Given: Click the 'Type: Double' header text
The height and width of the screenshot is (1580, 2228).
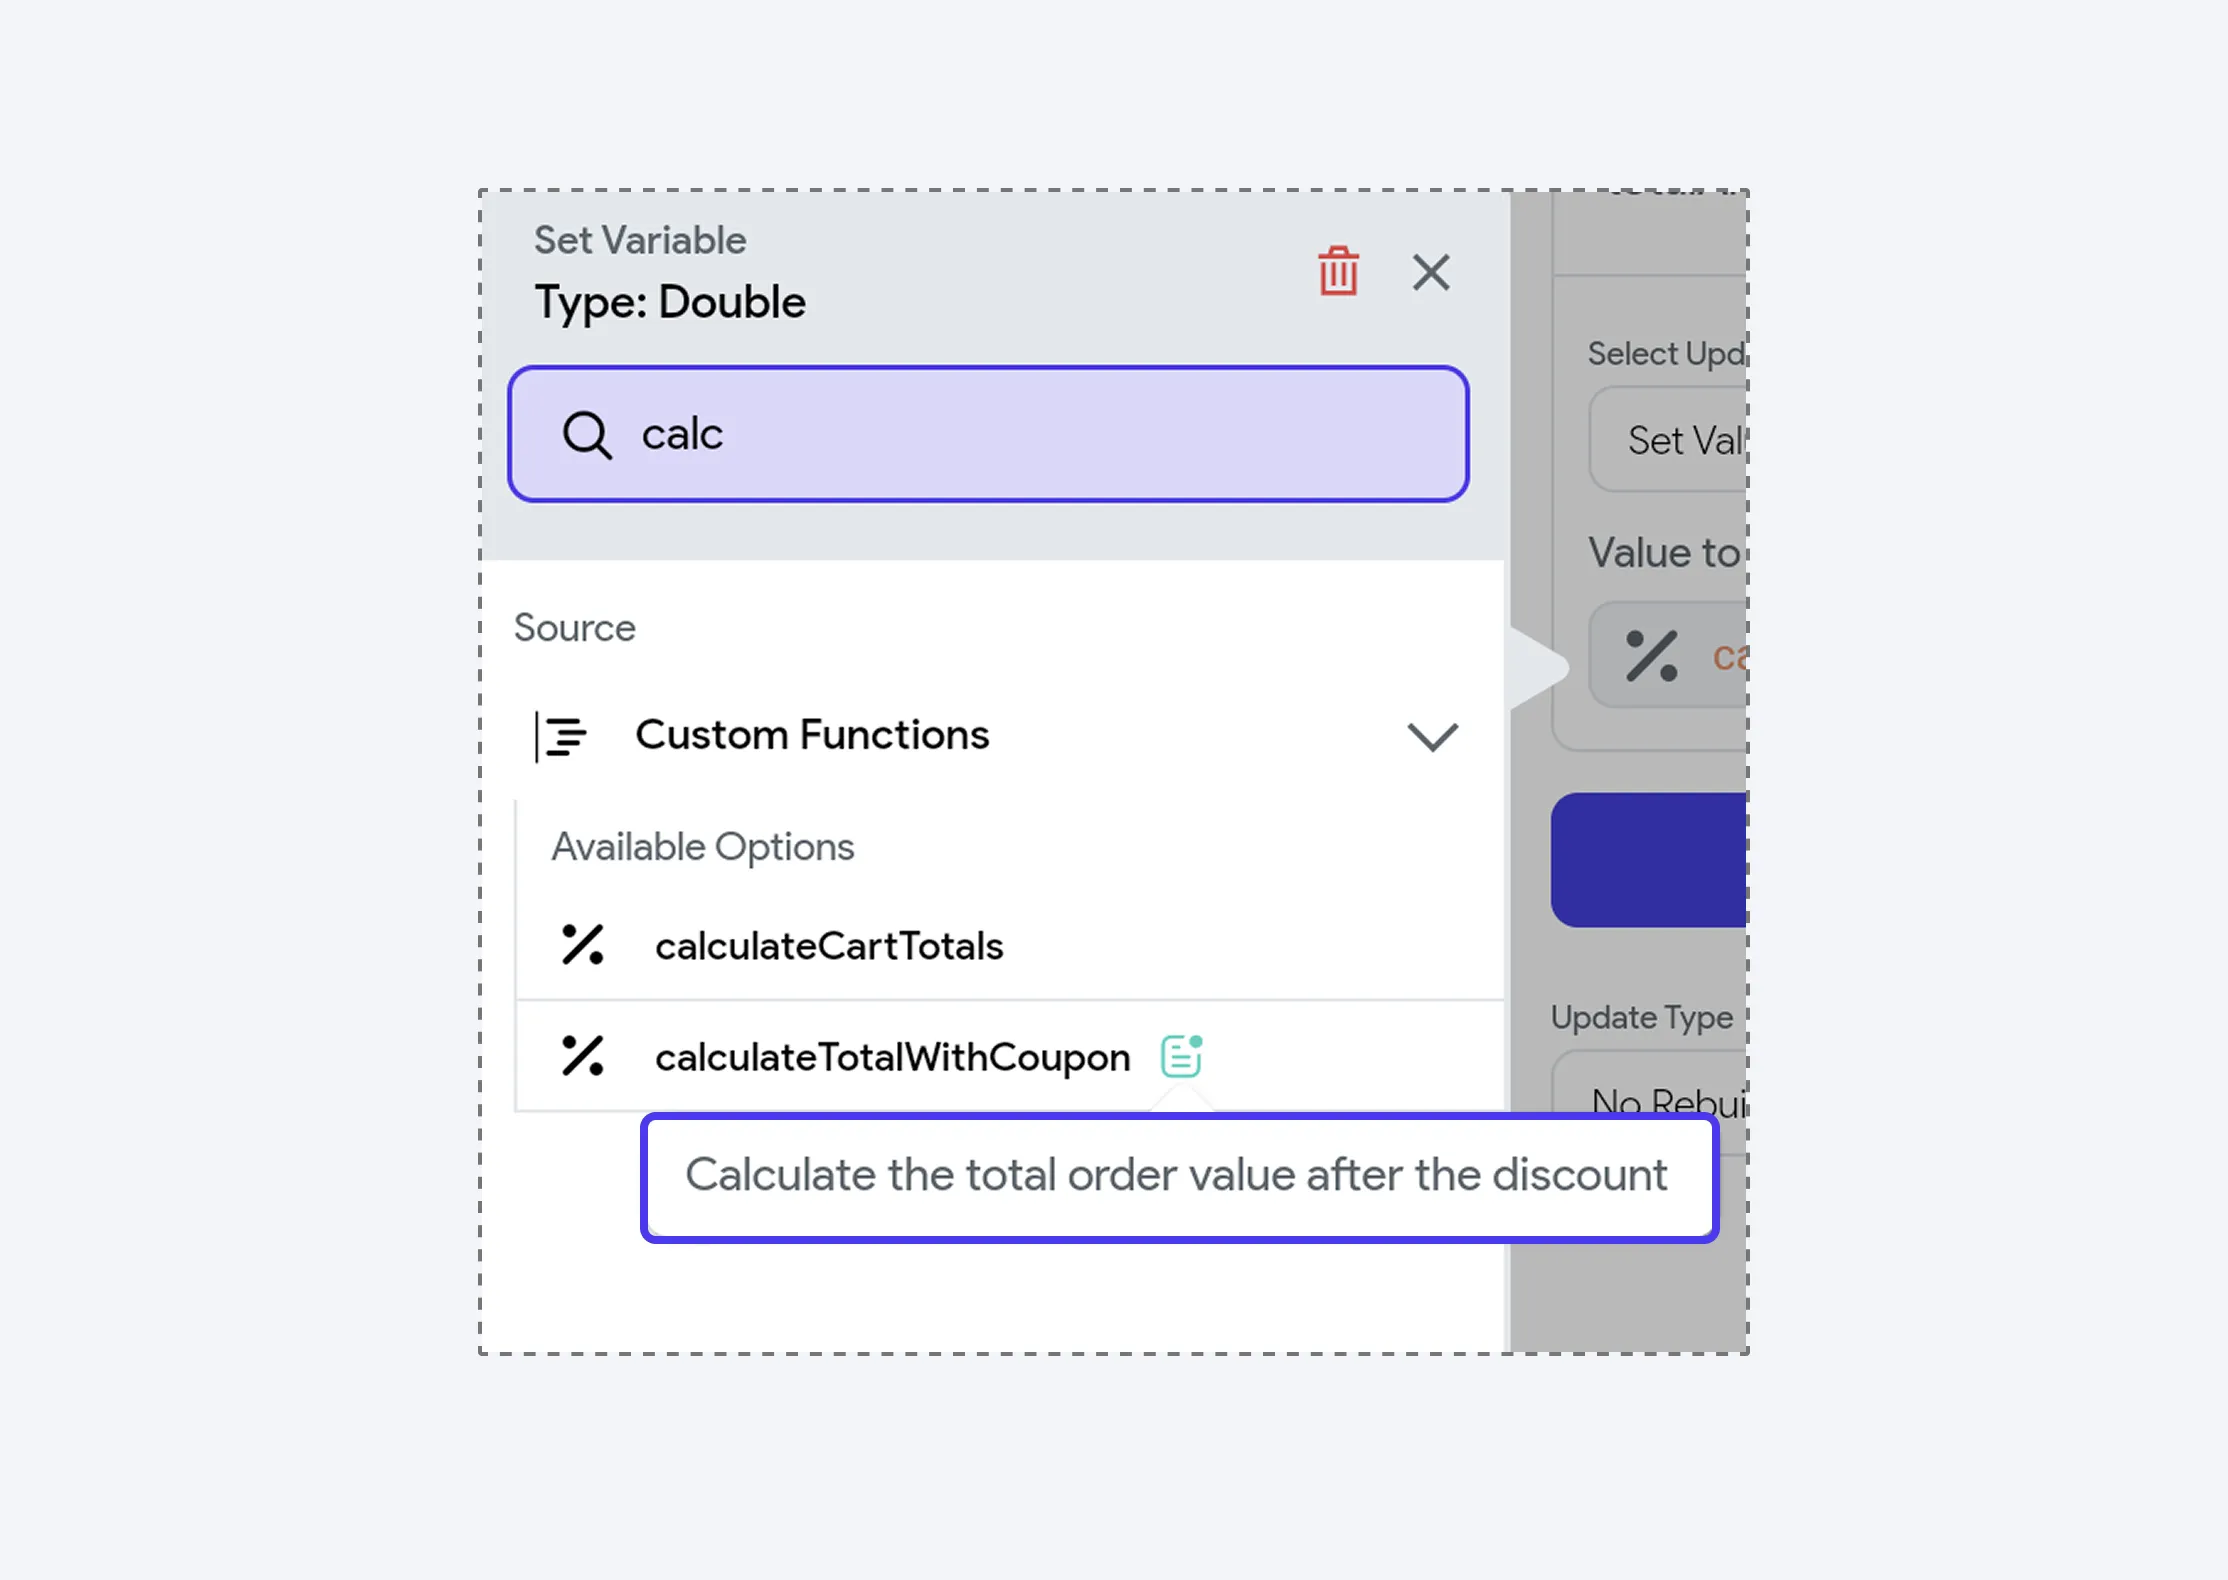Looking at the screenshot, I should pos(669,302).
